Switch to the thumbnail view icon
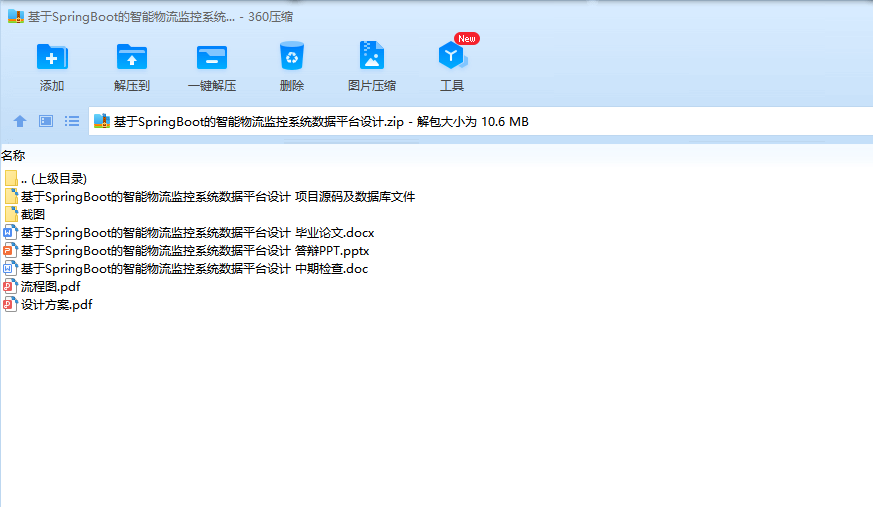This screenshot has width=873, height=507. tap(46, 121)
